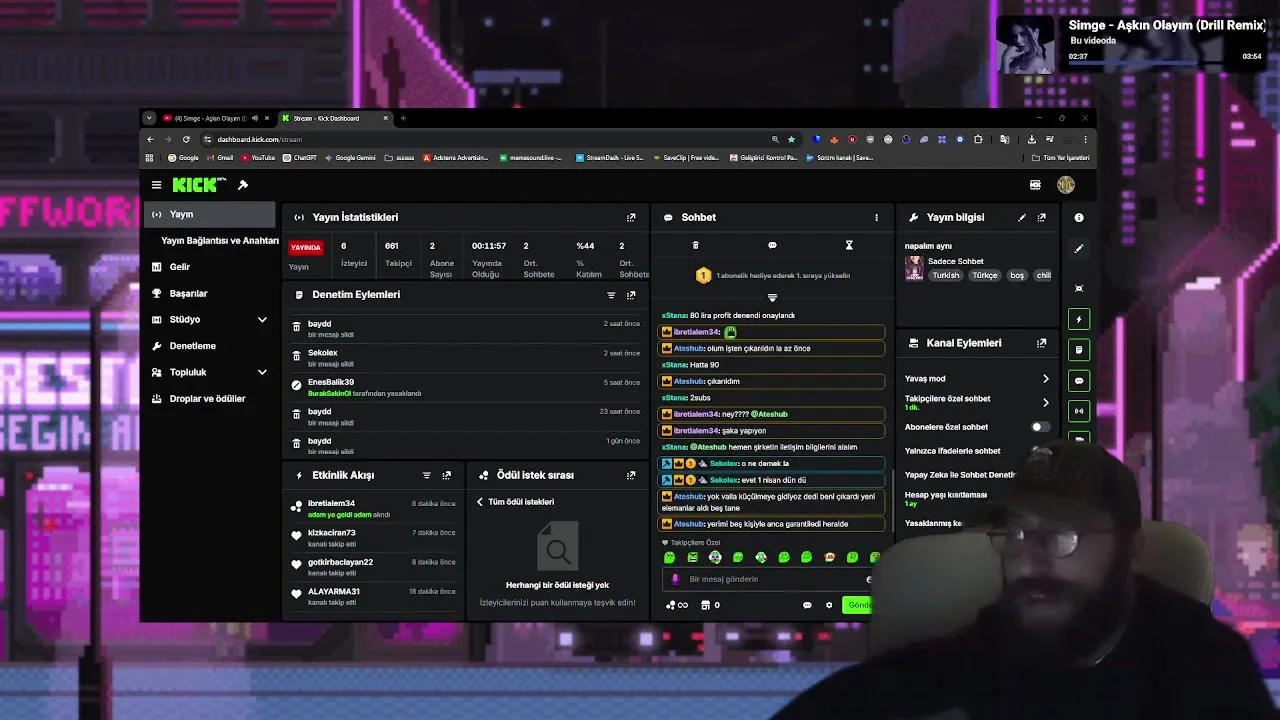Go back to Tüm ödül istekleri
The height and width of the screenshot is (720, 1280).
tap(515, 502)
